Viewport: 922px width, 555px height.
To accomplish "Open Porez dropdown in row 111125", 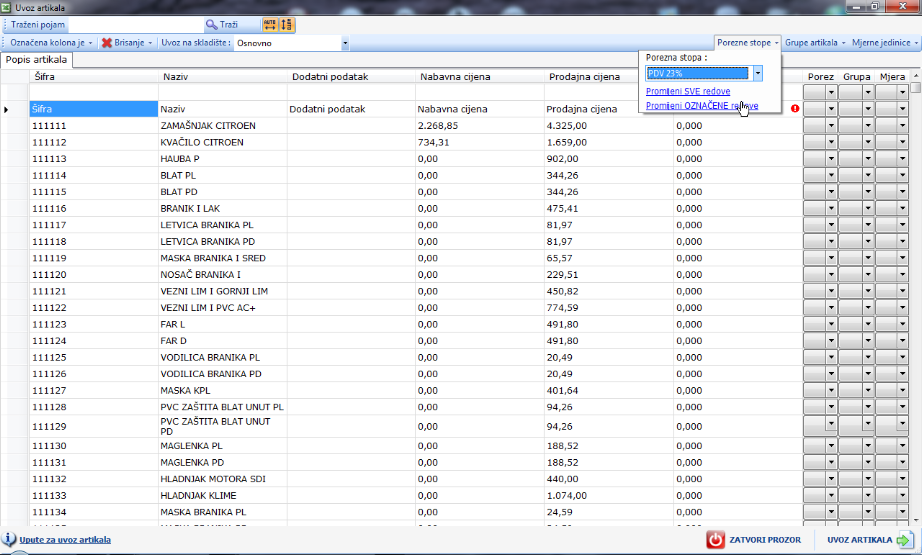I will tap(831, 357).
